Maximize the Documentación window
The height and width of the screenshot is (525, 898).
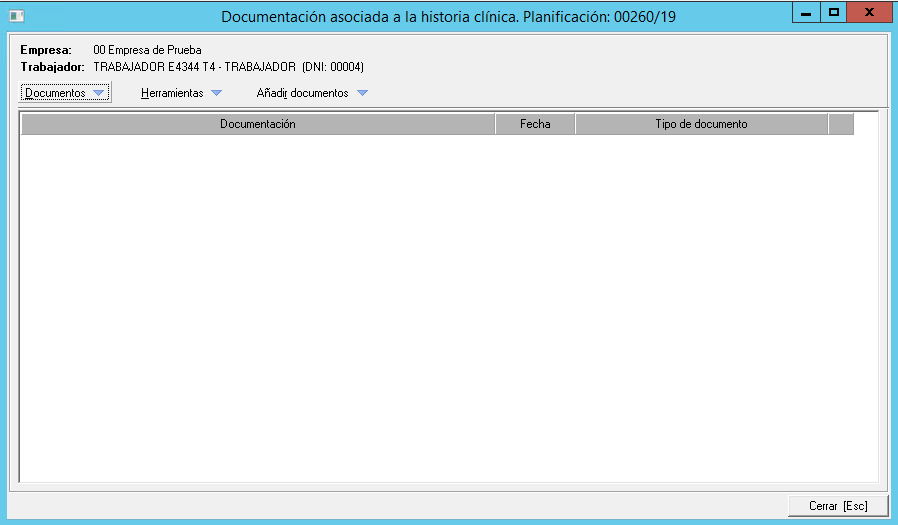click(x=833, y=13)
